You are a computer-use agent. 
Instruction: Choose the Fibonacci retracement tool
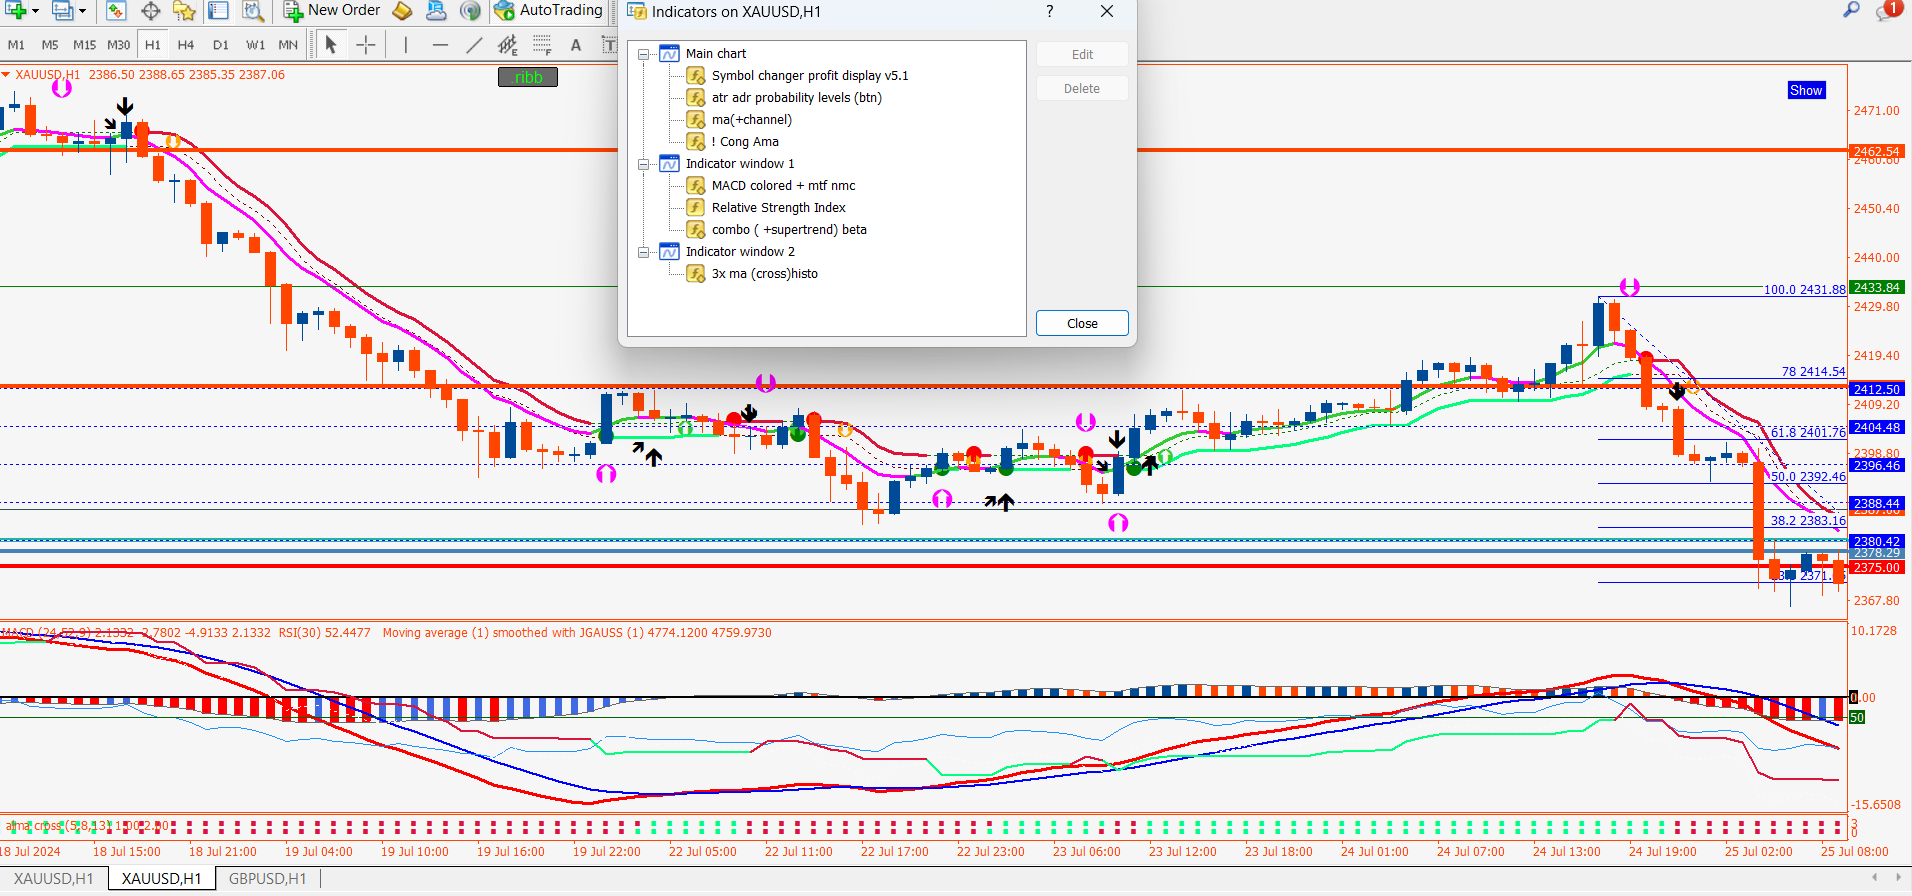(x=507, y=45)
